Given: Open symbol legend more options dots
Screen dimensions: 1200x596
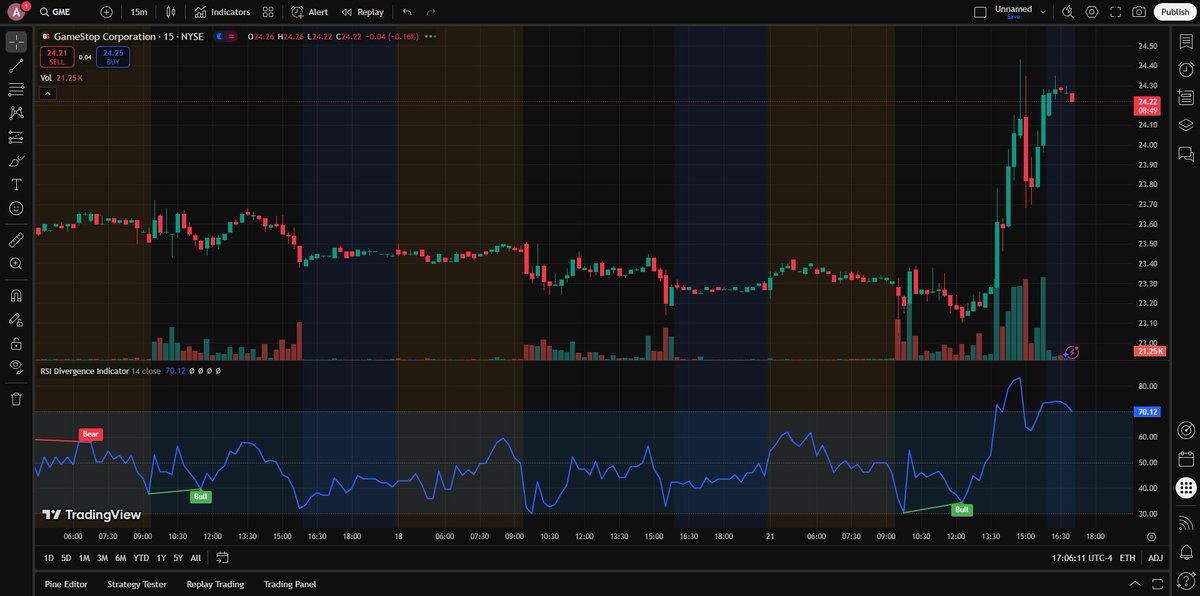Looking at the screenshot, I should [x=430, y=37].
